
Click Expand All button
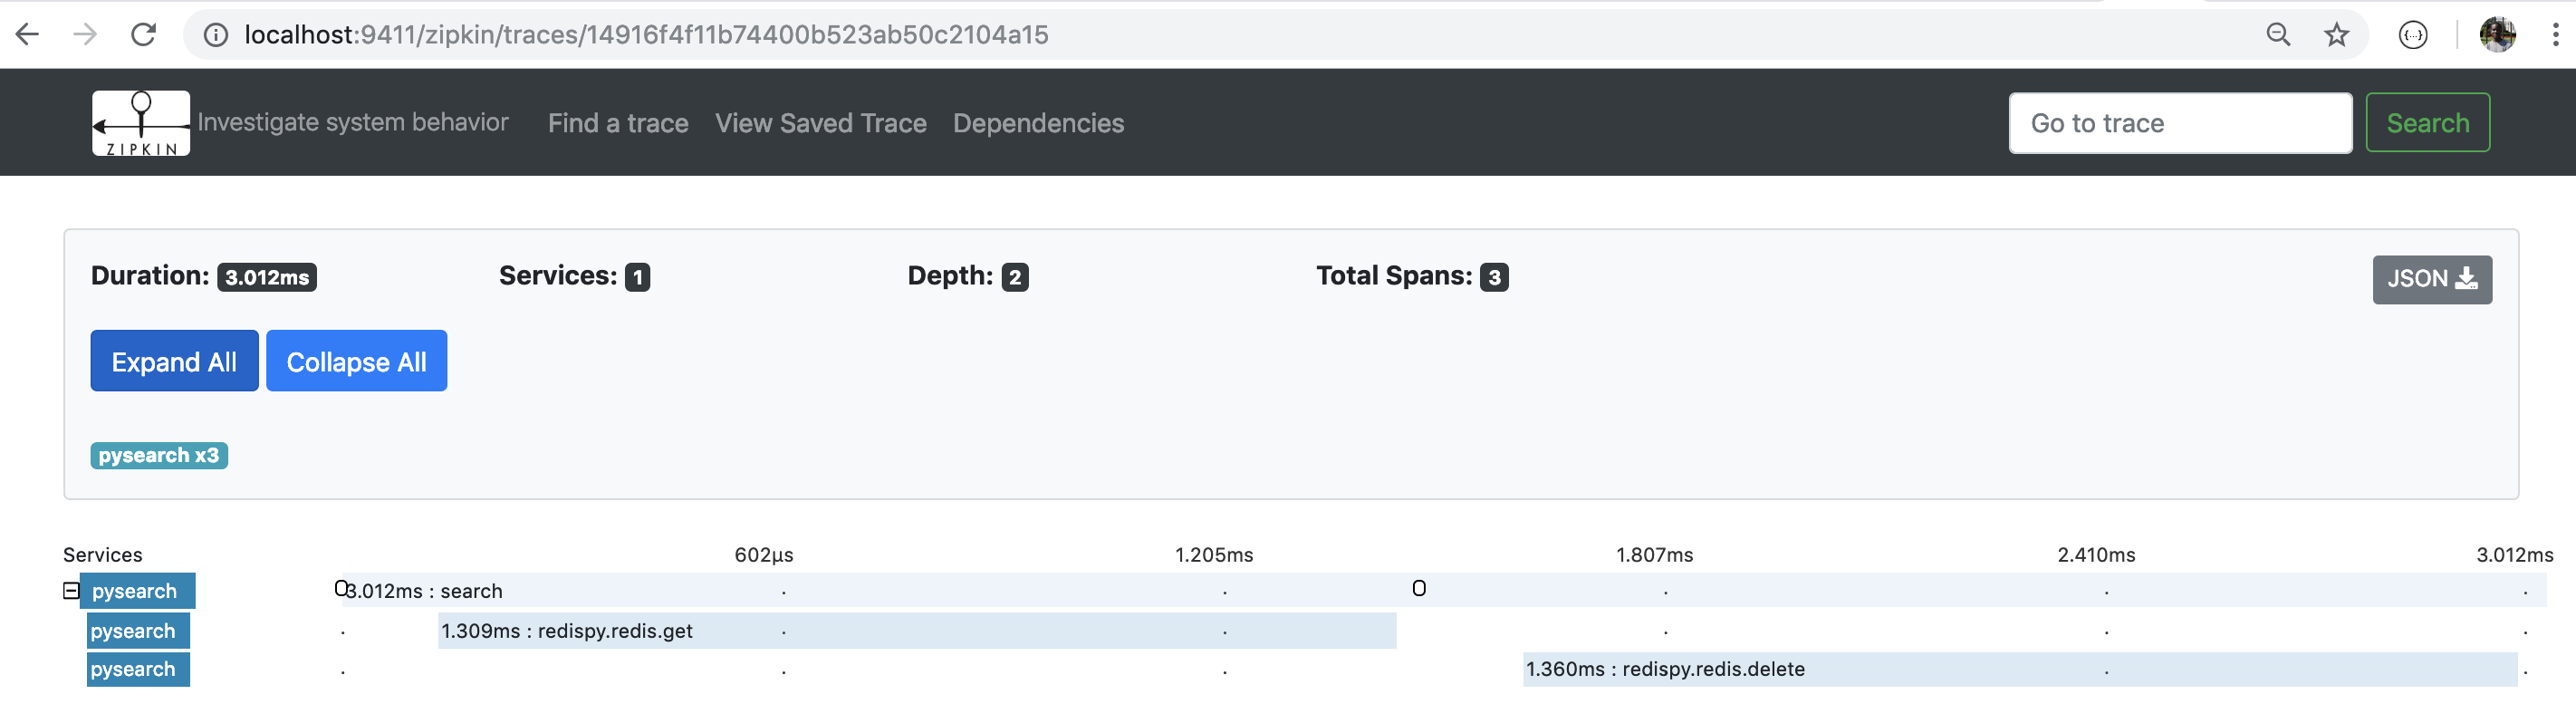pyautogui.click(x=174, y=361)
